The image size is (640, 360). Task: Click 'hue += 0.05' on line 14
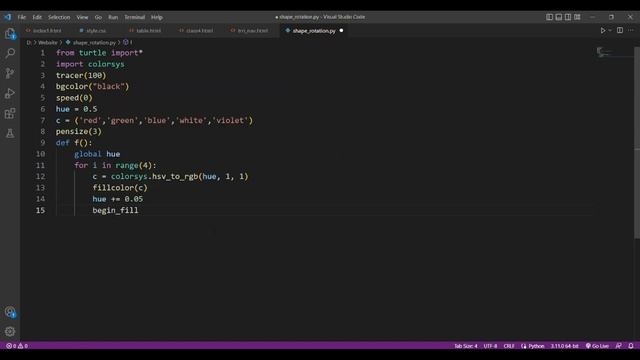[118, 199]
